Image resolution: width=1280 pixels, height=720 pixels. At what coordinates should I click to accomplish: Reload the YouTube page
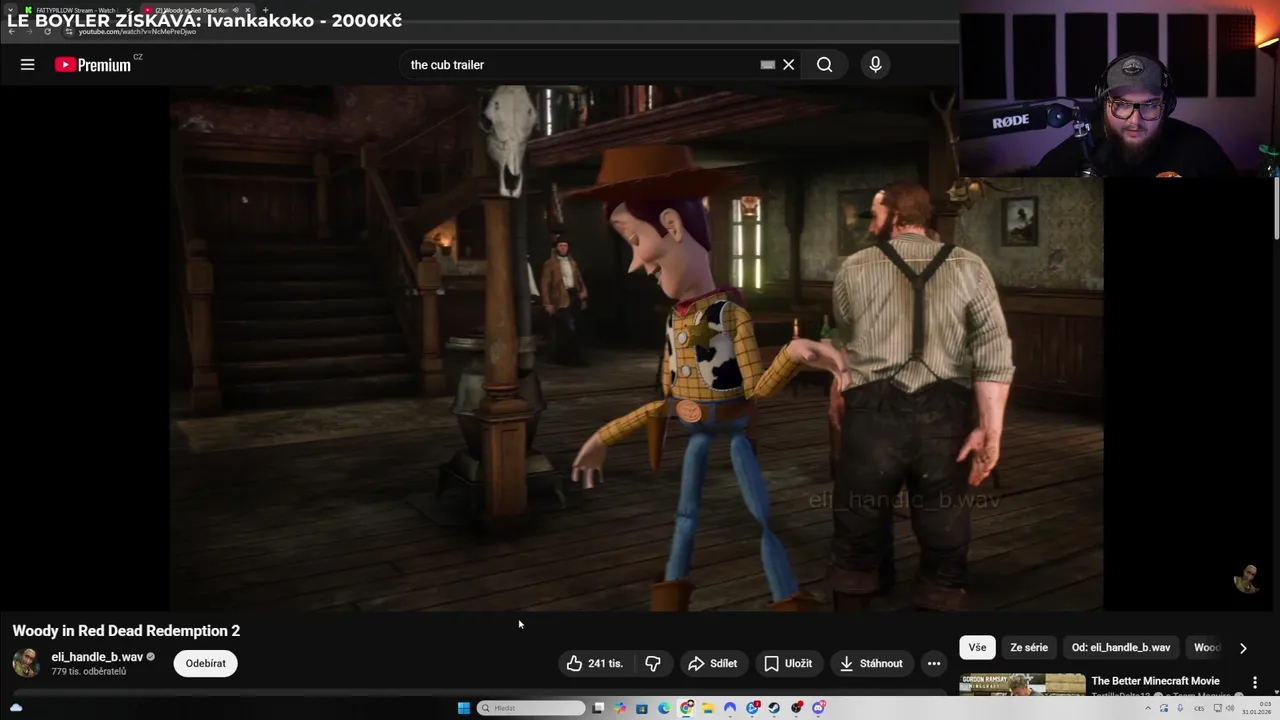point(47,31)
